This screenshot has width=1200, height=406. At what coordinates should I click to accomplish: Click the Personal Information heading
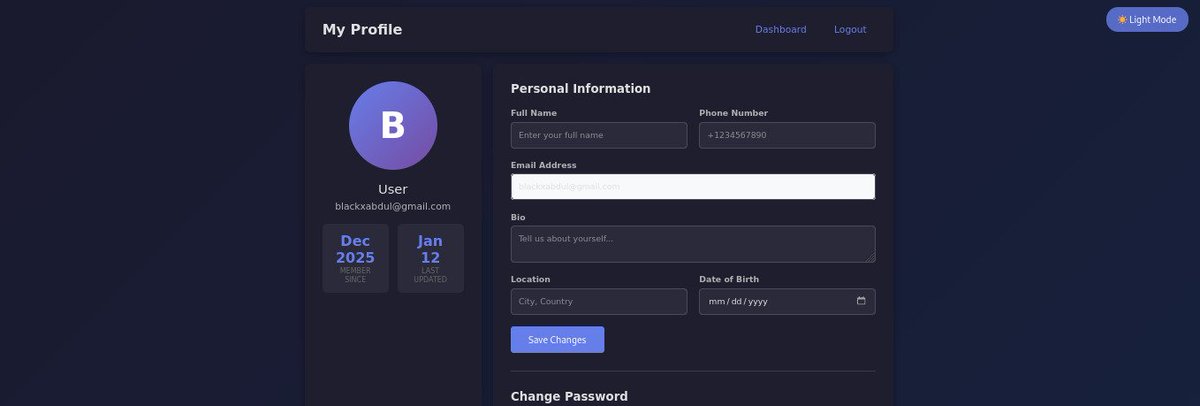pyautogui.click(x=581, y=89)
